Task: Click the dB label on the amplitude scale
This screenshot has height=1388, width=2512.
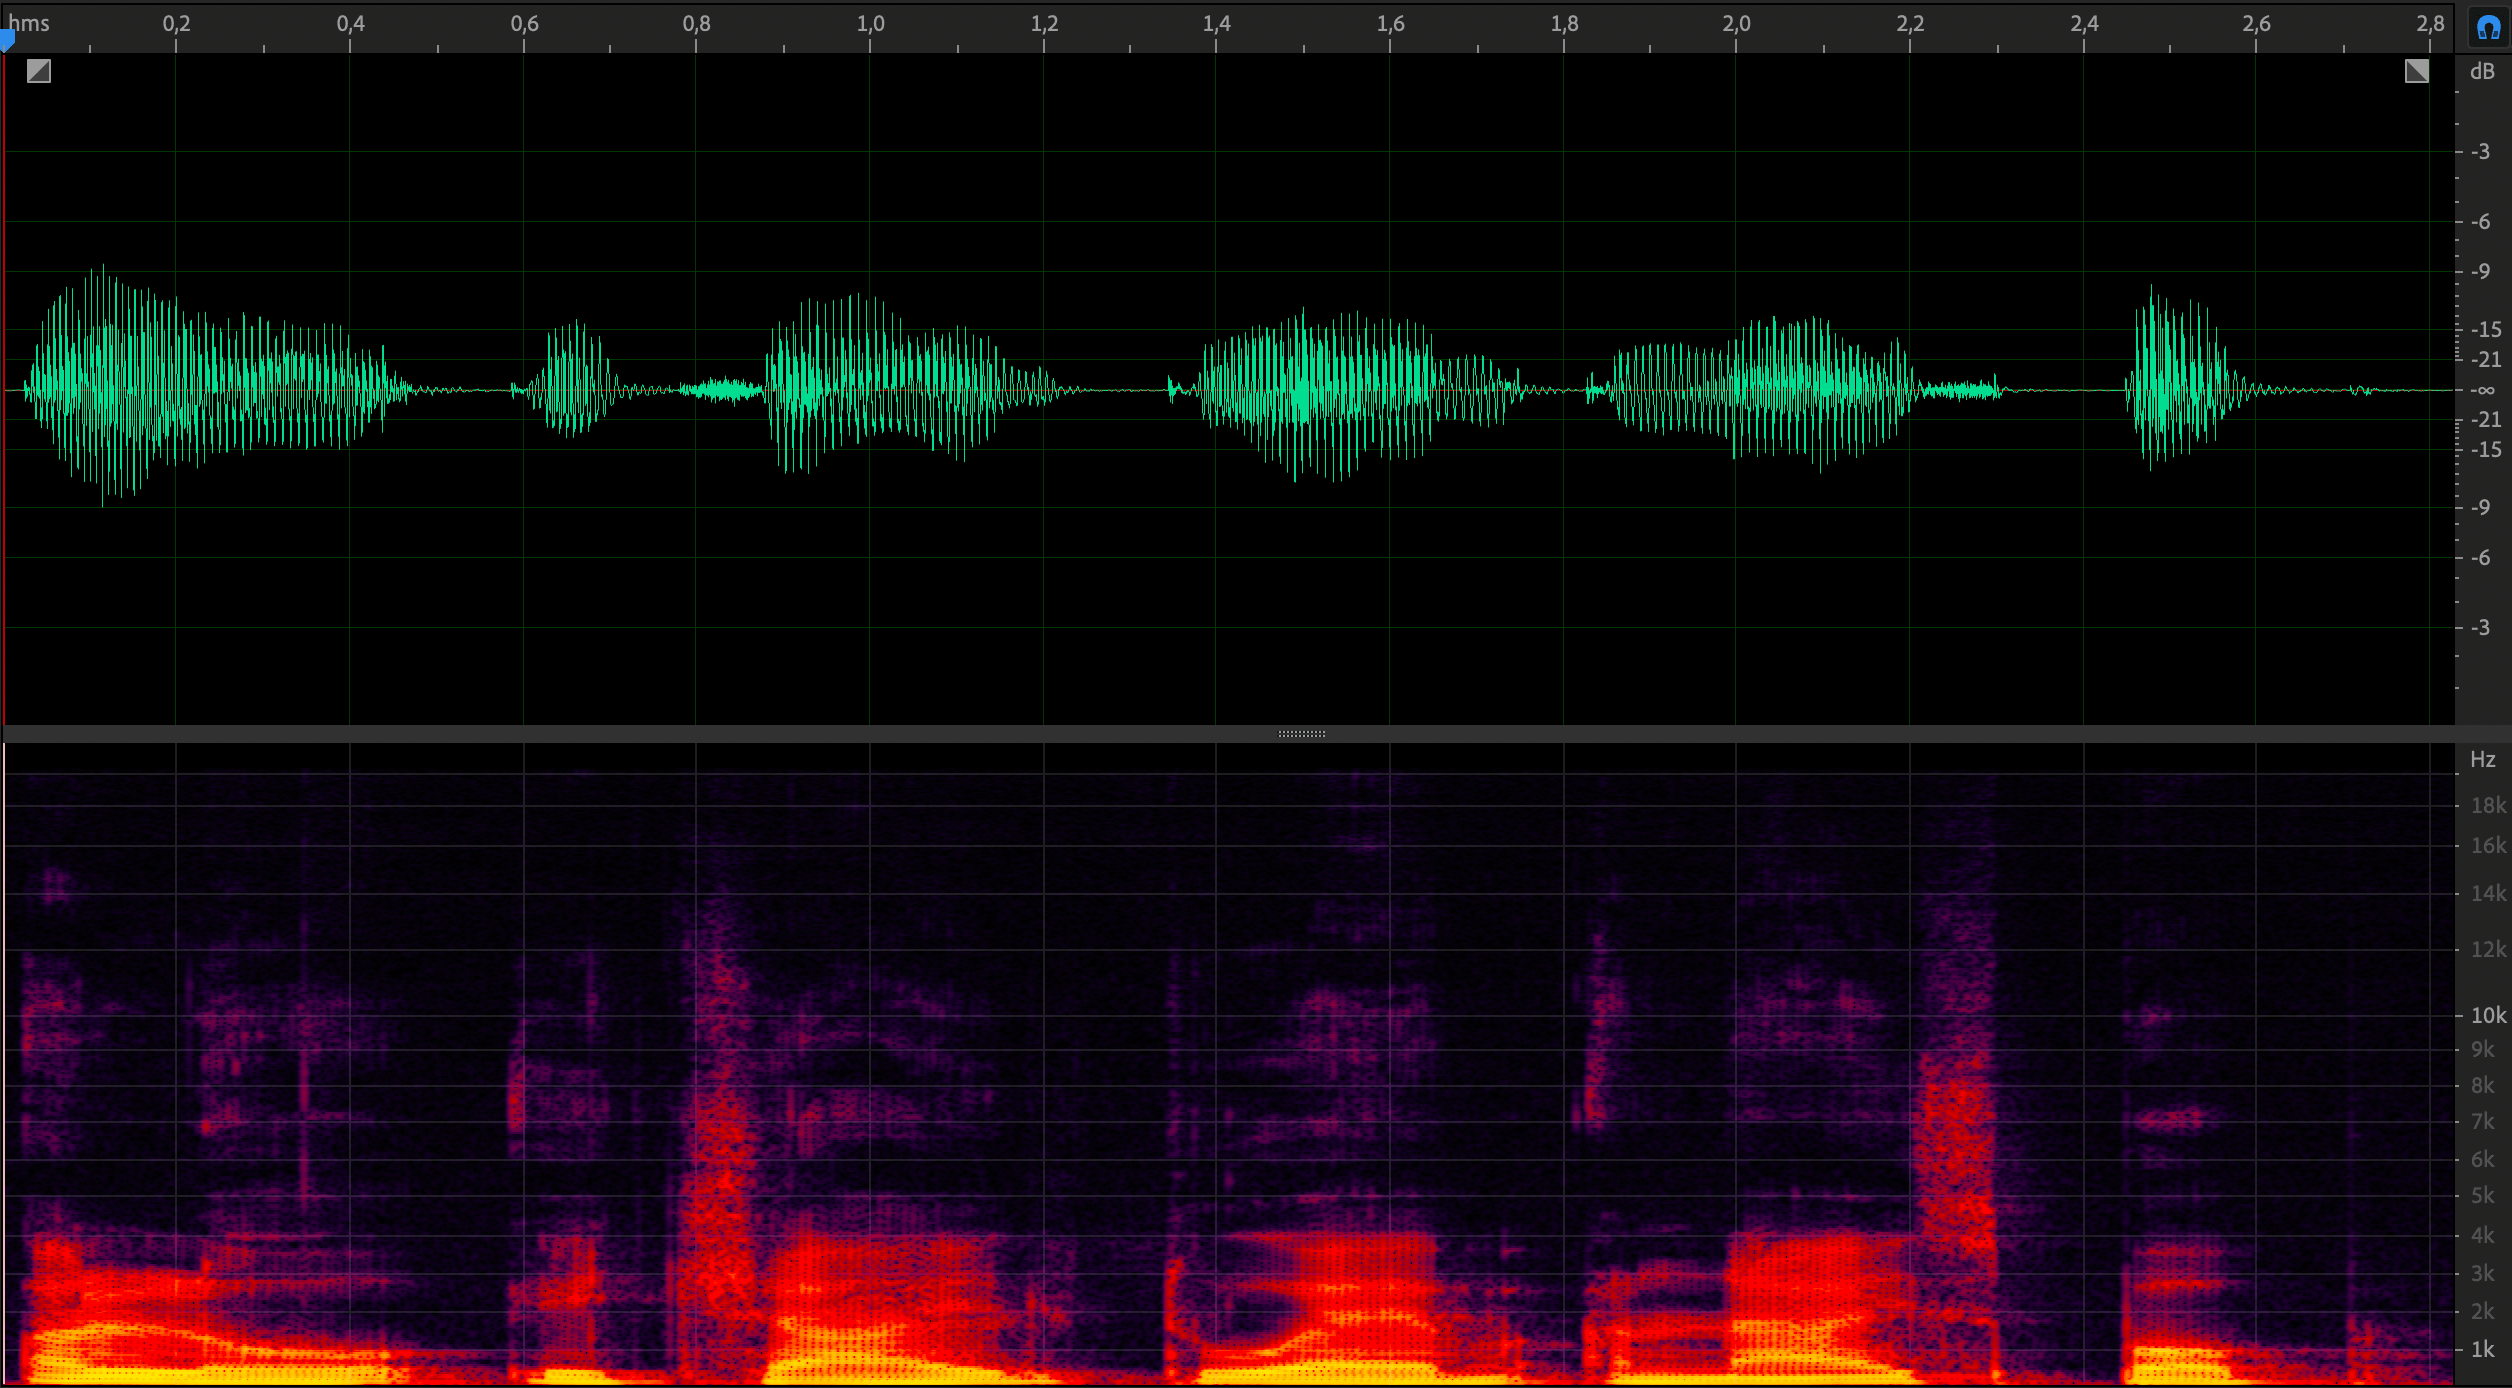Action: [x=2482, y=71]
